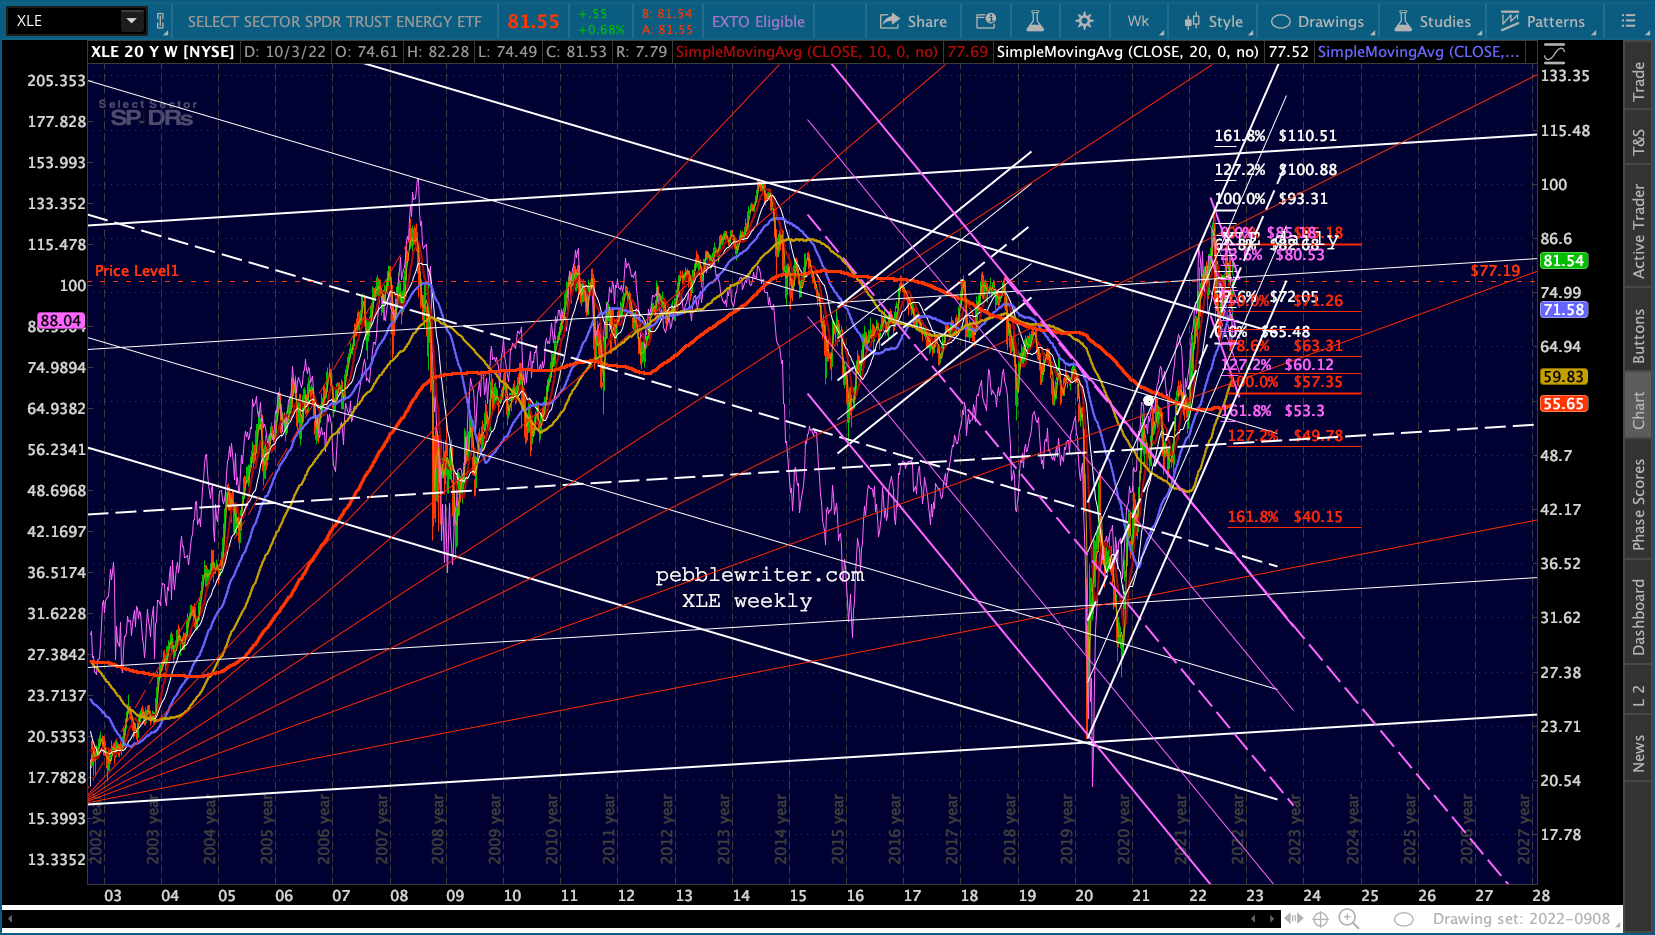This screenshot has height=935, width=1655.
Task: Click the red 161.8% $40.15 Fibonacci label
Action: 1285,517
